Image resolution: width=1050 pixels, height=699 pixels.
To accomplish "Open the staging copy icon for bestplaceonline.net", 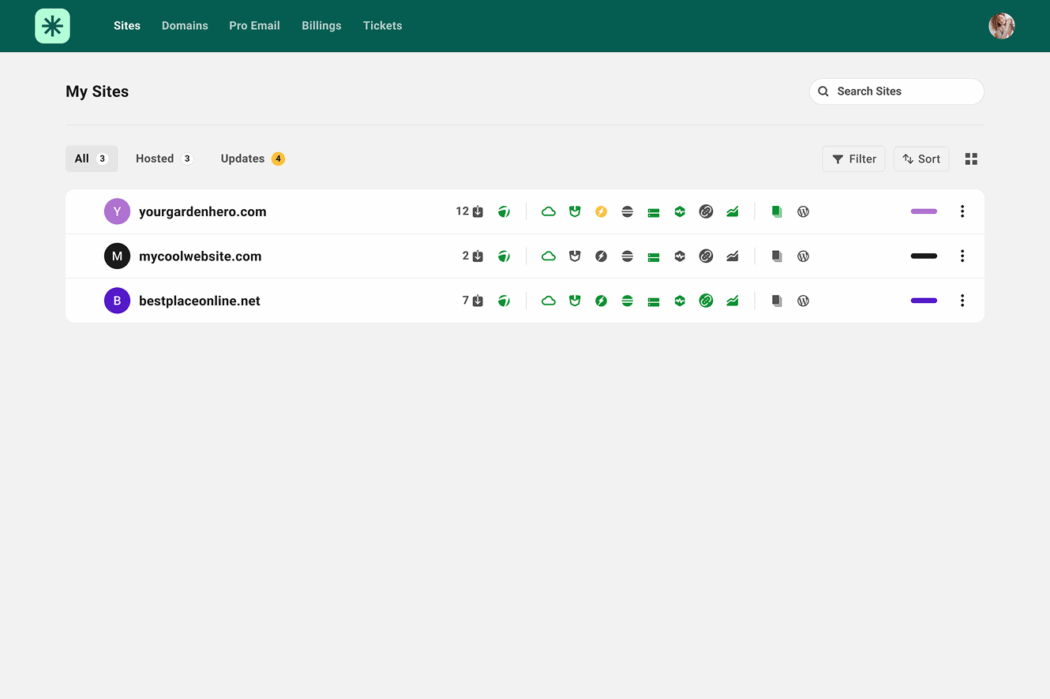I will [x=777, y=300].
